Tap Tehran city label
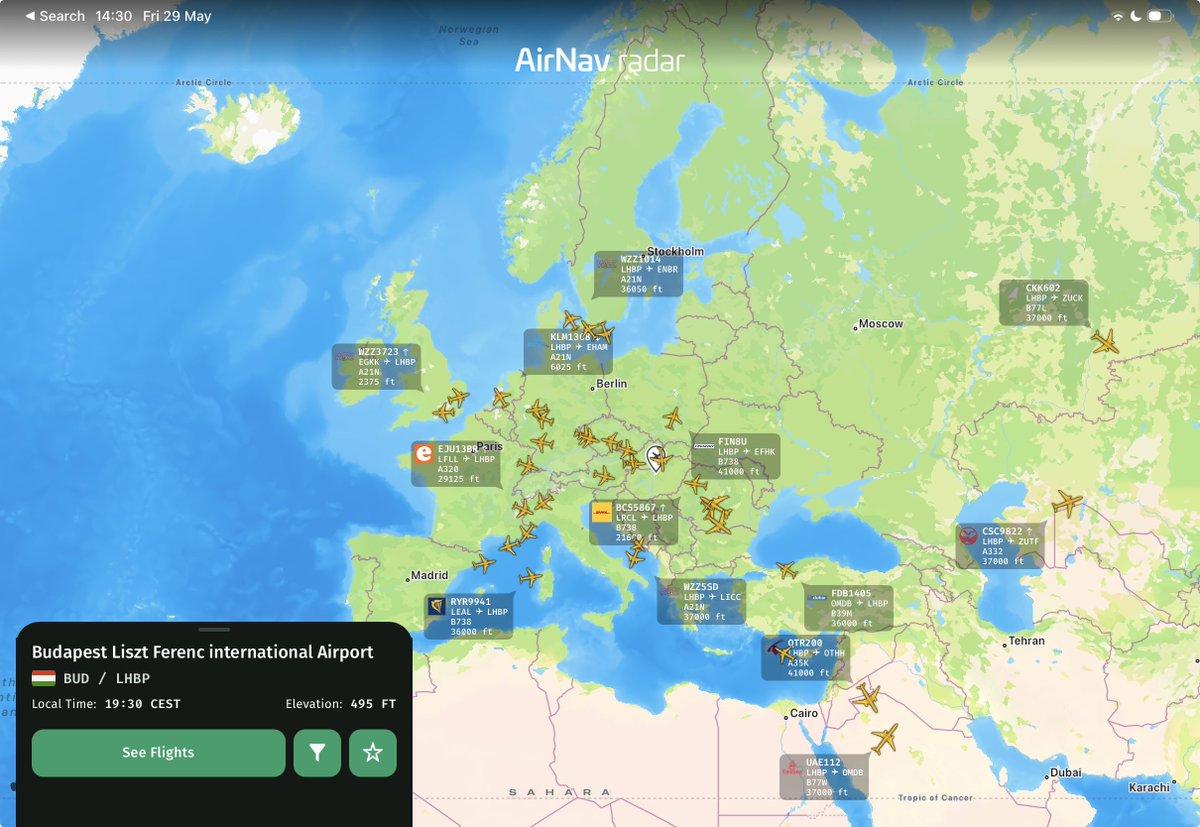1200x827 pixels. [1026, 641]
